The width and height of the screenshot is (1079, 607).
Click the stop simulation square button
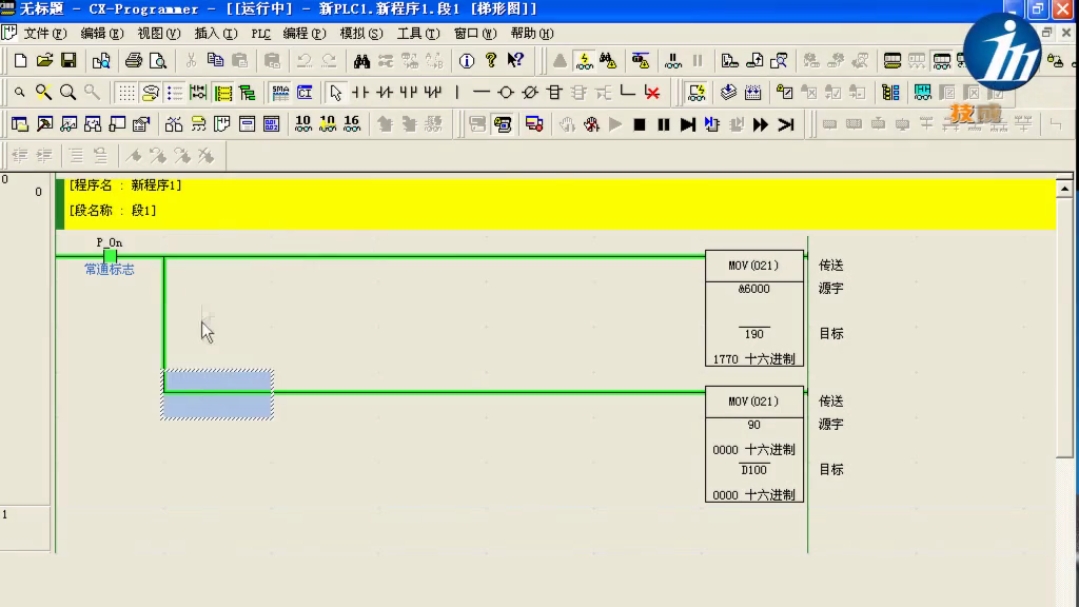(x=639, y=125)
